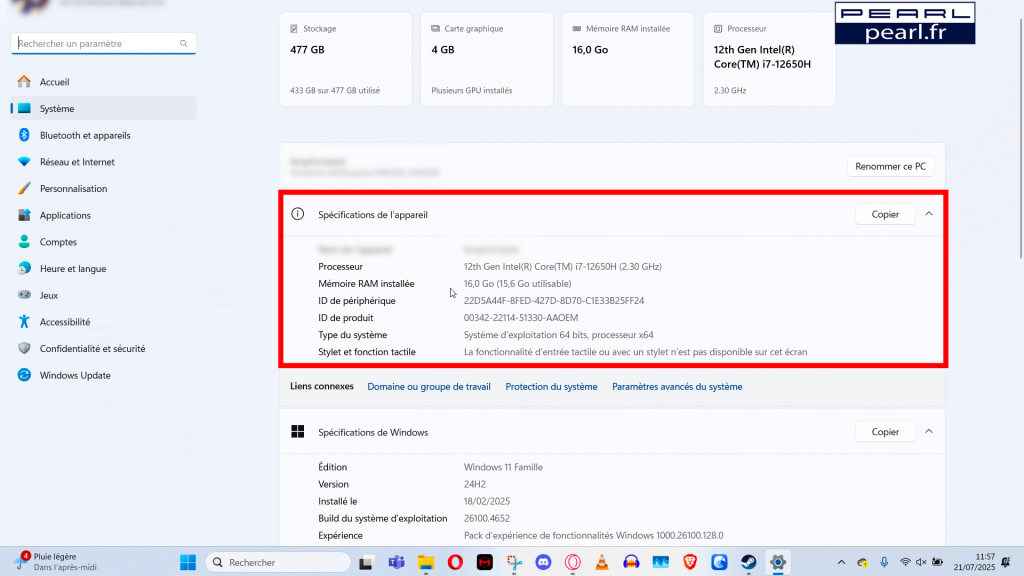Open Confidentialité et sécurité section
1024x576 pixels.
tap(104, 349)
